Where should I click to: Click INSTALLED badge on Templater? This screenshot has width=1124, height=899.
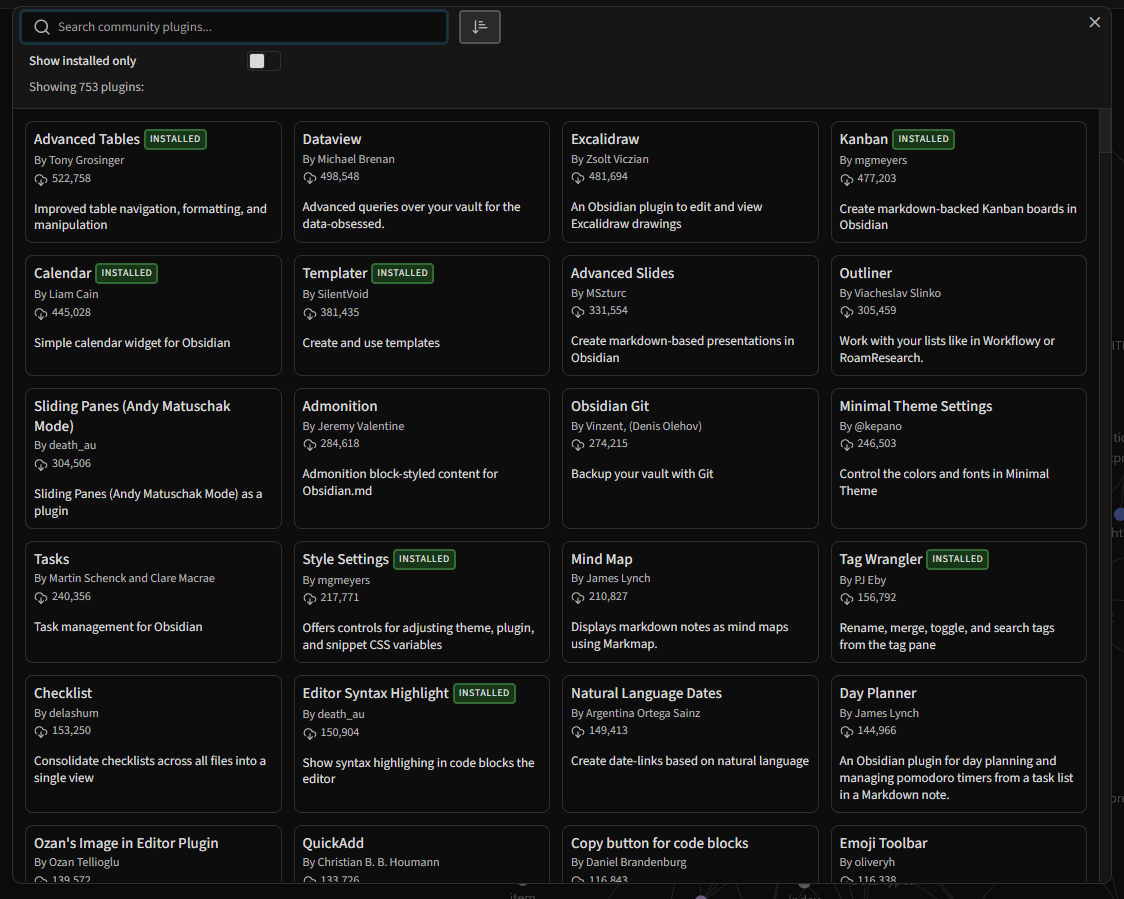point(402,273)
